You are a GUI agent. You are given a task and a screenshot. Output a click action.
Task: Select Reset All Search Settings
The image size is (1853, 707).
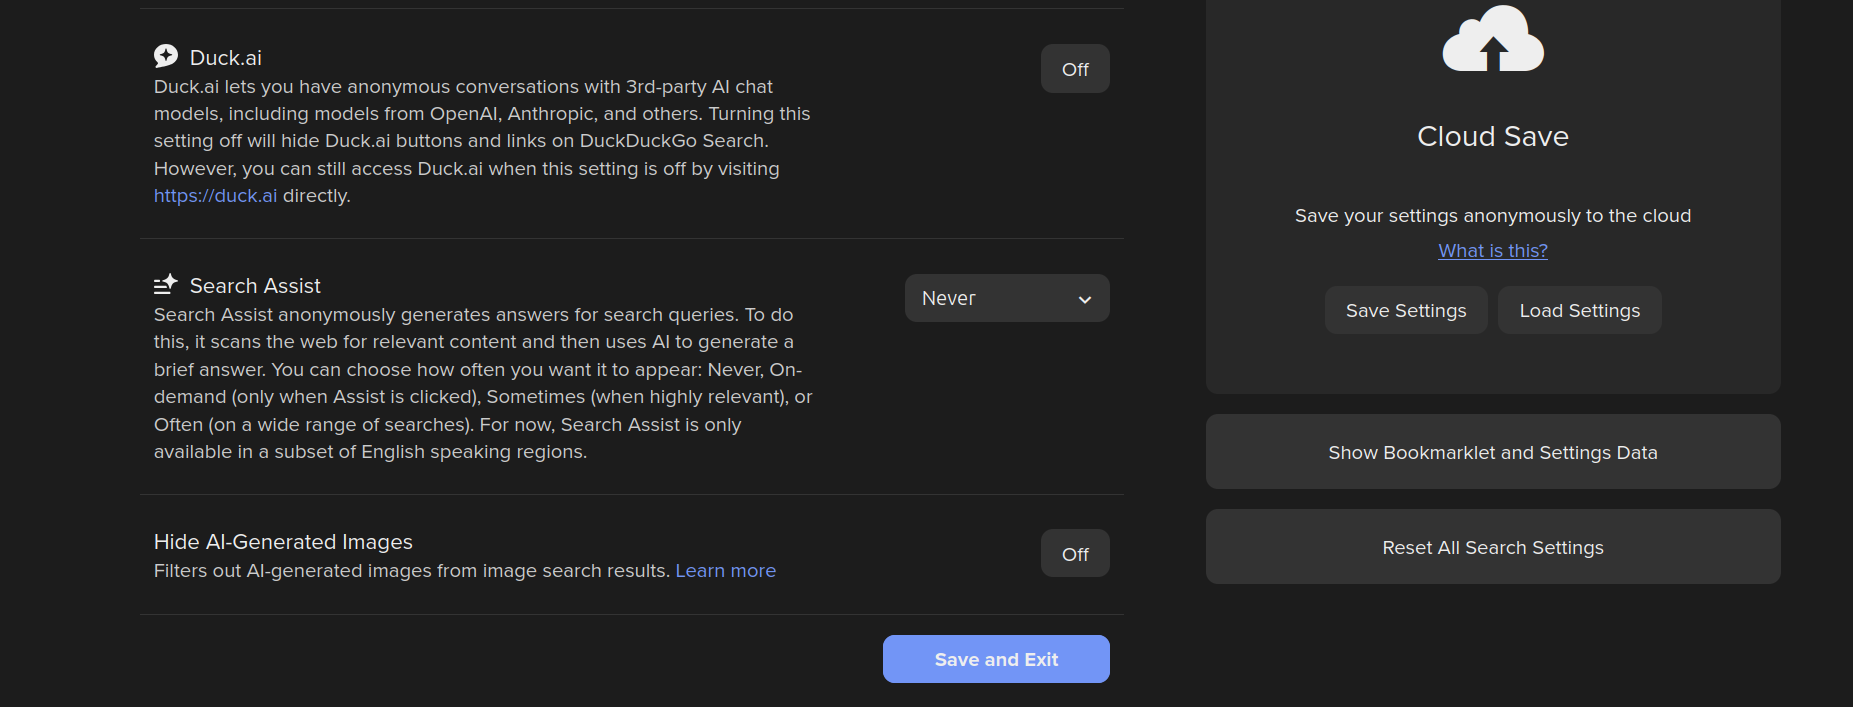[1492, 547]
